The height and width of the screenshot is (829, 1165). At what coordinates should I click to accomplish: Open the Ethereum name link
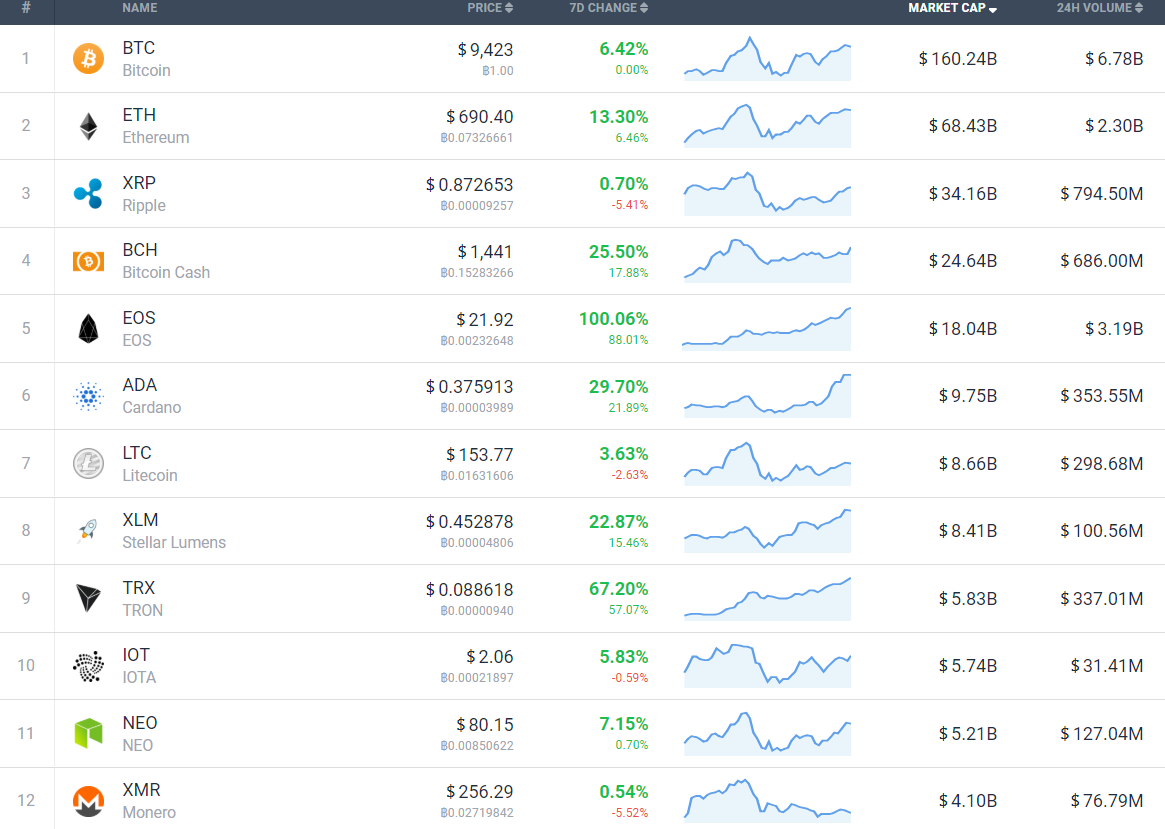pos(155,137)
